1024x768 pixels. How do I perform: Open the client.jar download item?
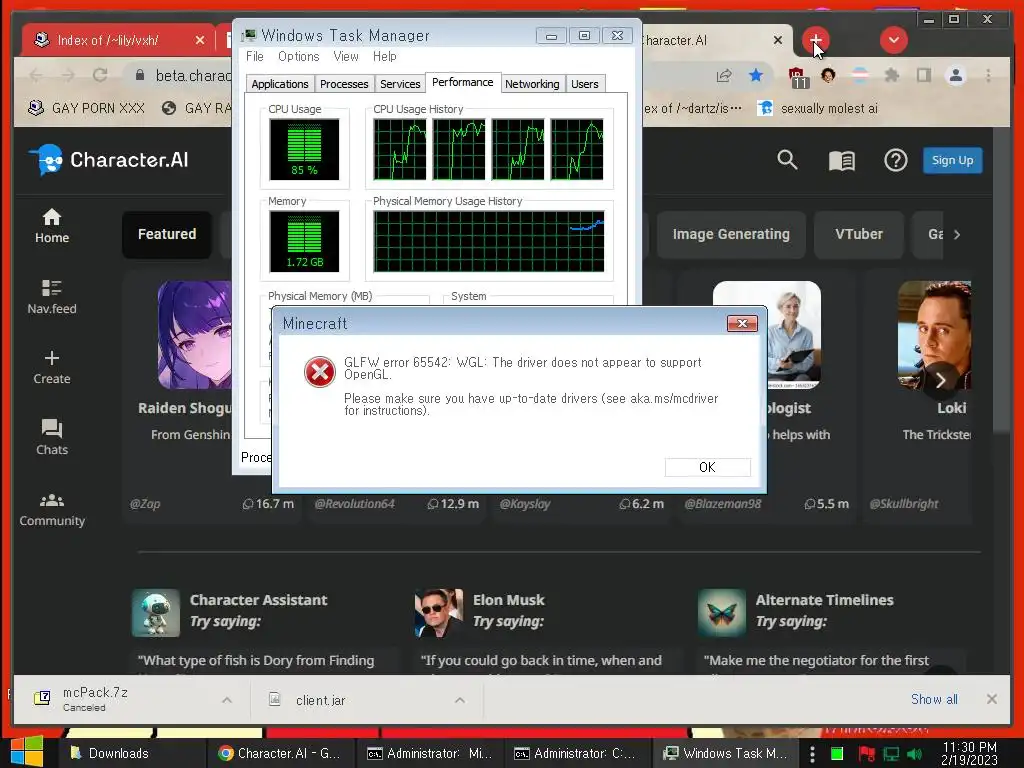[320, 700]
